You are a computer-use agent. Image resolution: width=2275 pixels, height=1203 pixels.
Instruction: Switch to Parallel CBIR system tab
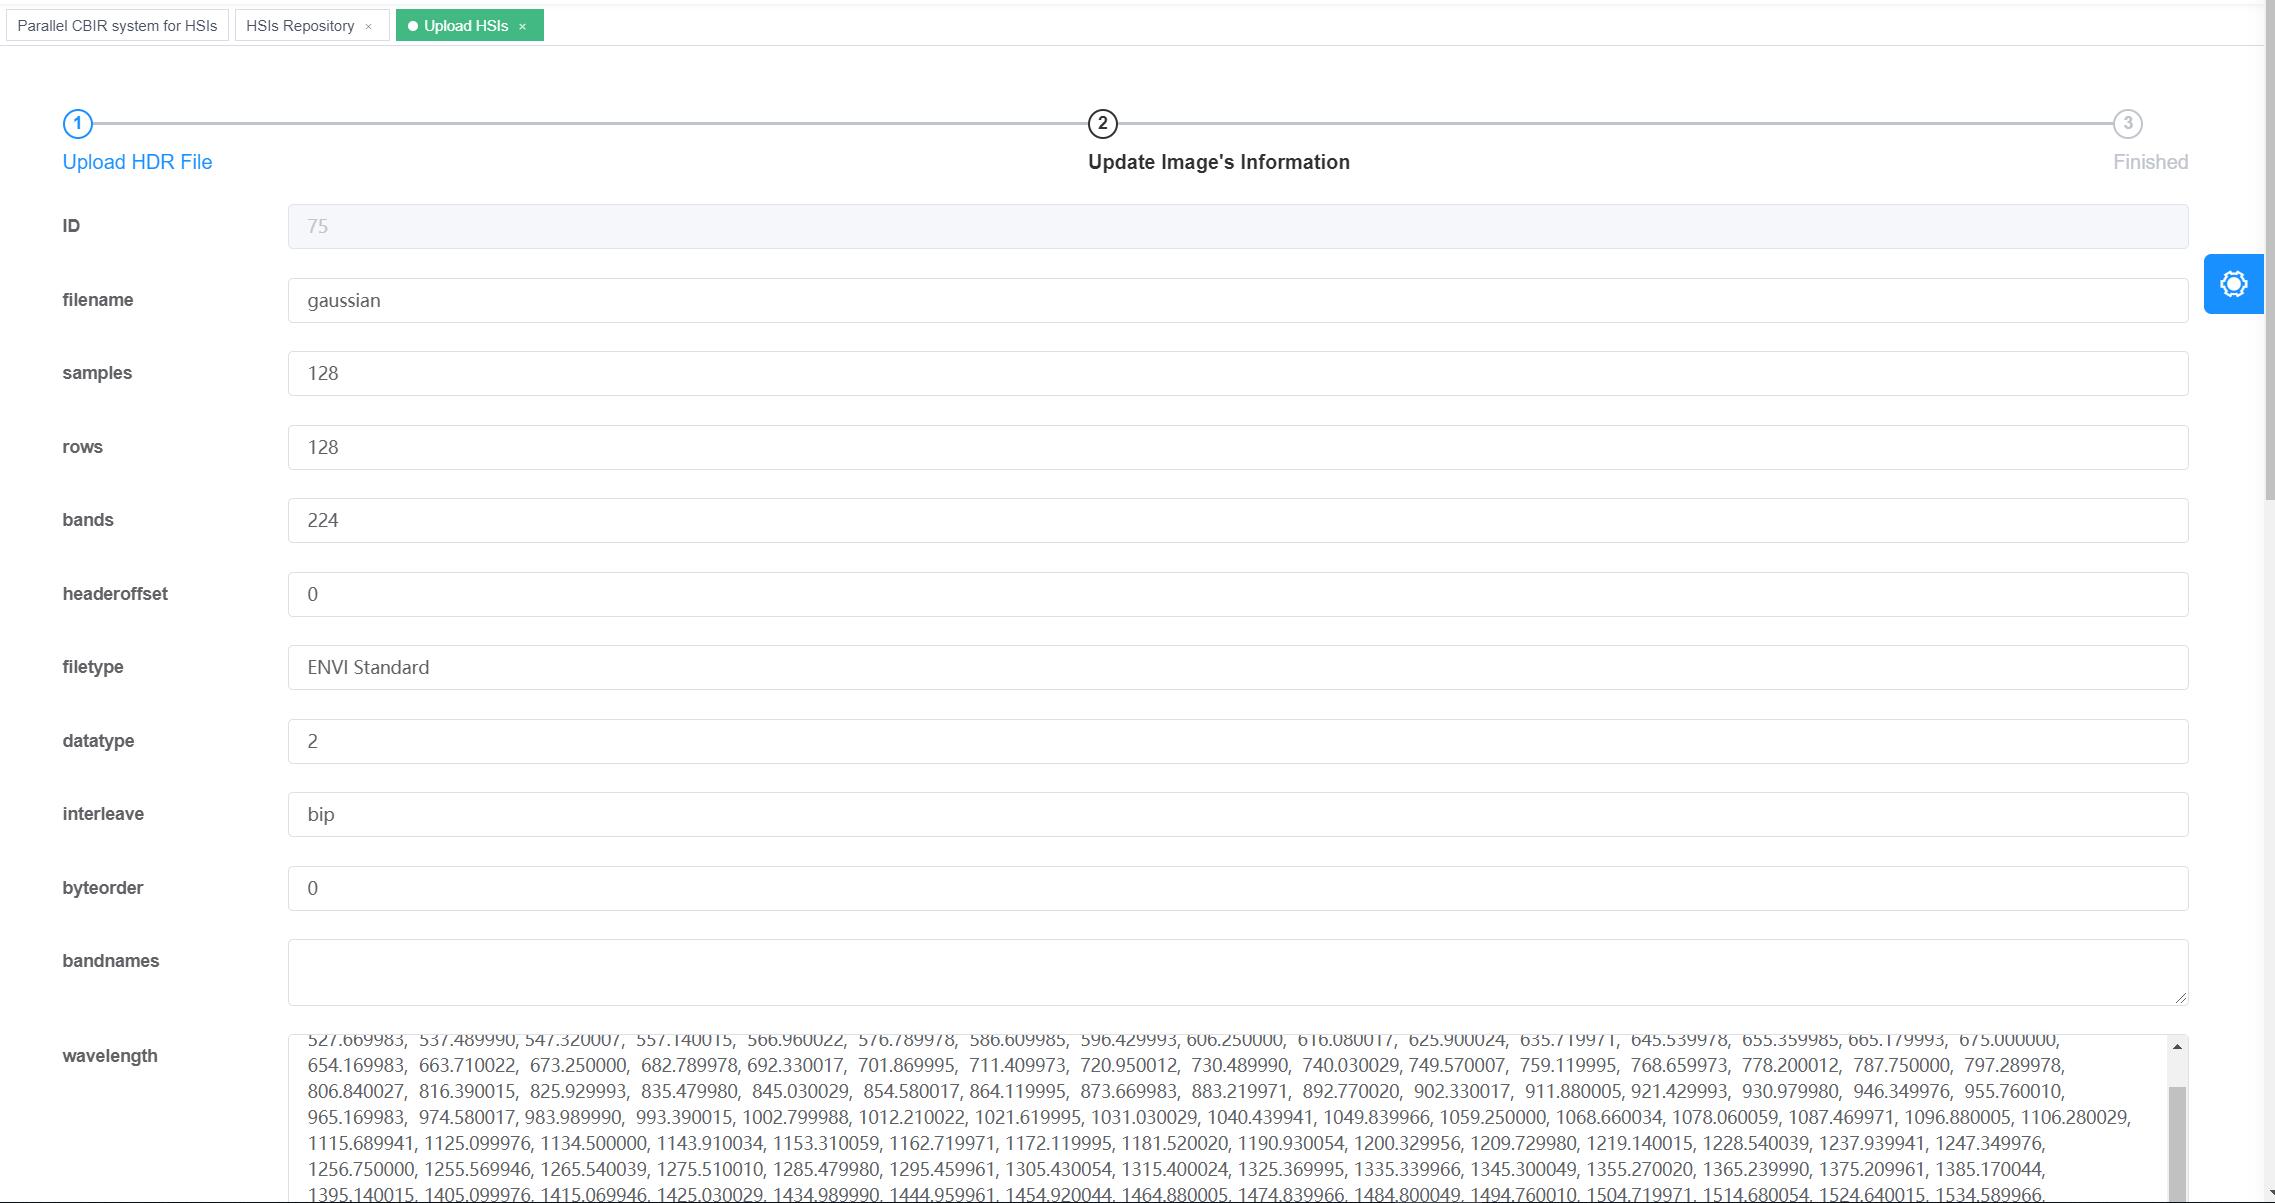(x=117, y=26)
